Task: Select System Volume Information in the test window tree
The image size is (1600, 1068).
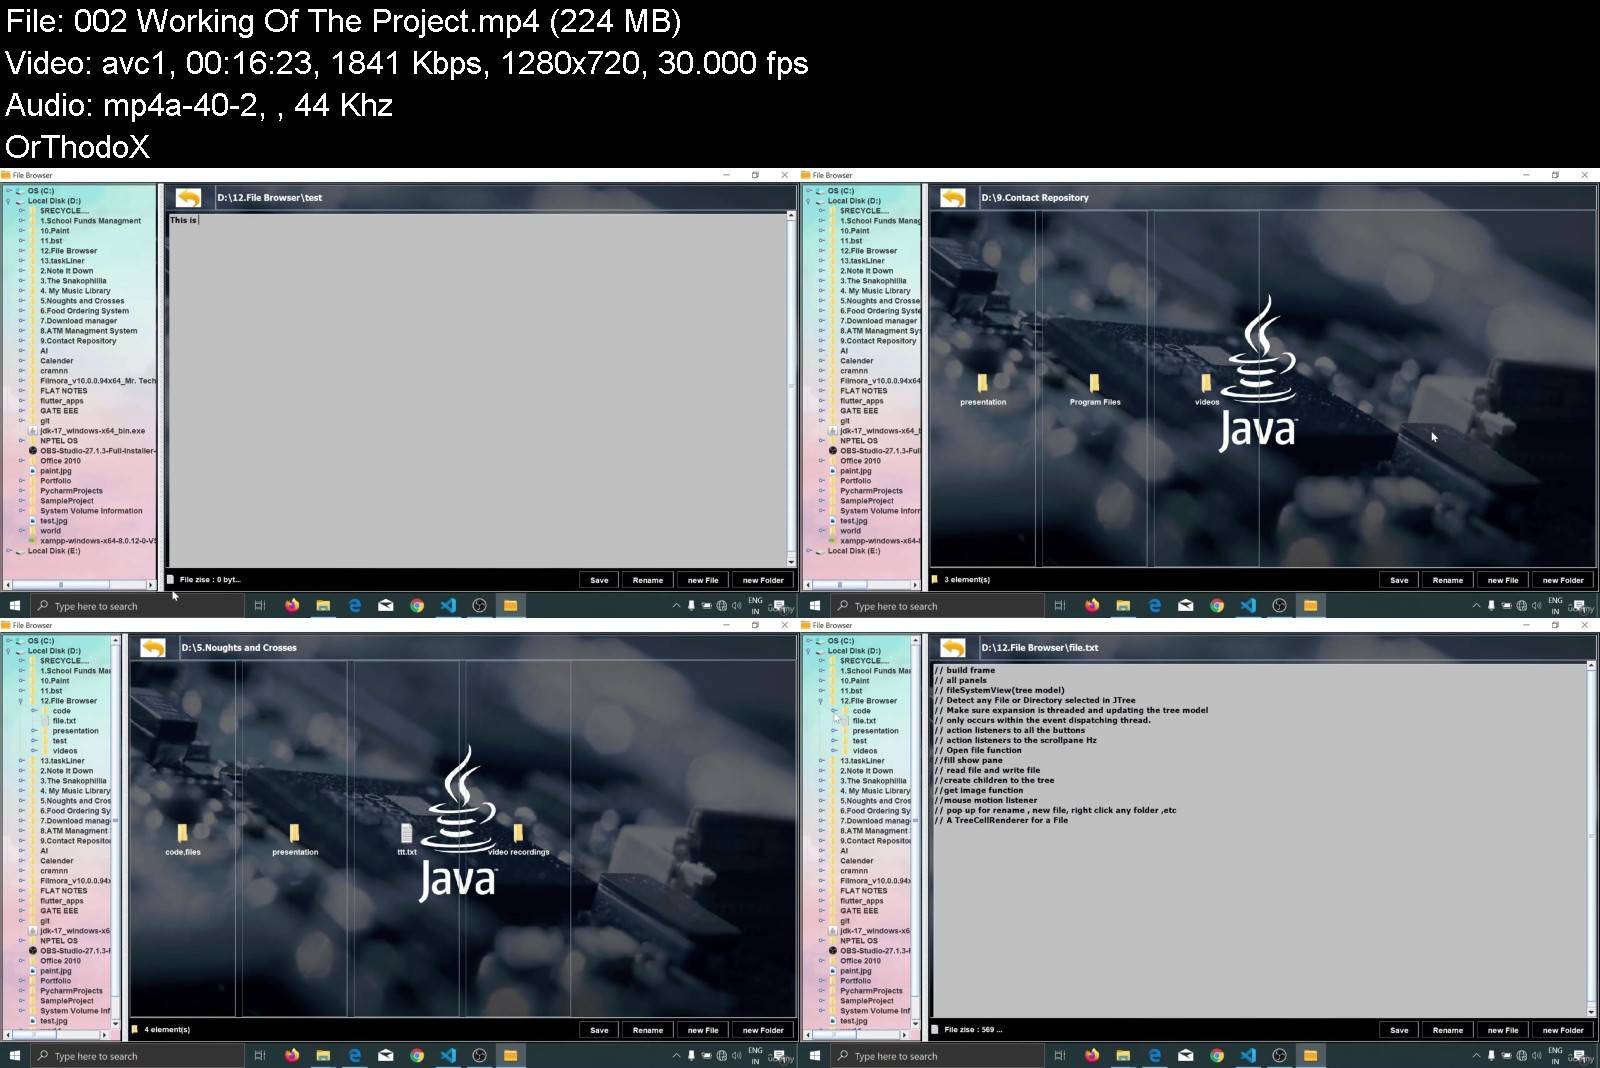Action: click(91, 511)
